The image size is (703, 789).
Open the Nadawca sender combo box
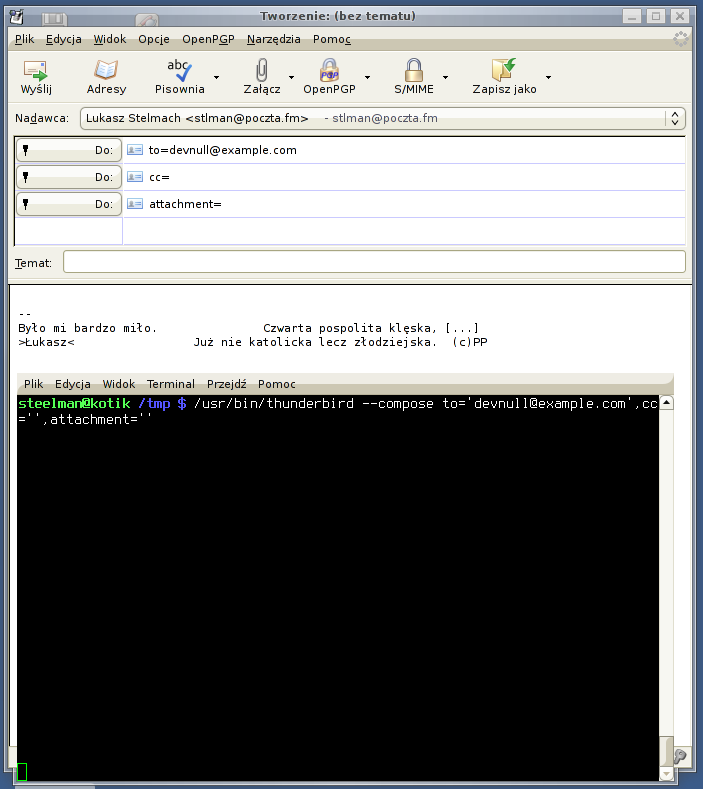click(x=382, y=118)
